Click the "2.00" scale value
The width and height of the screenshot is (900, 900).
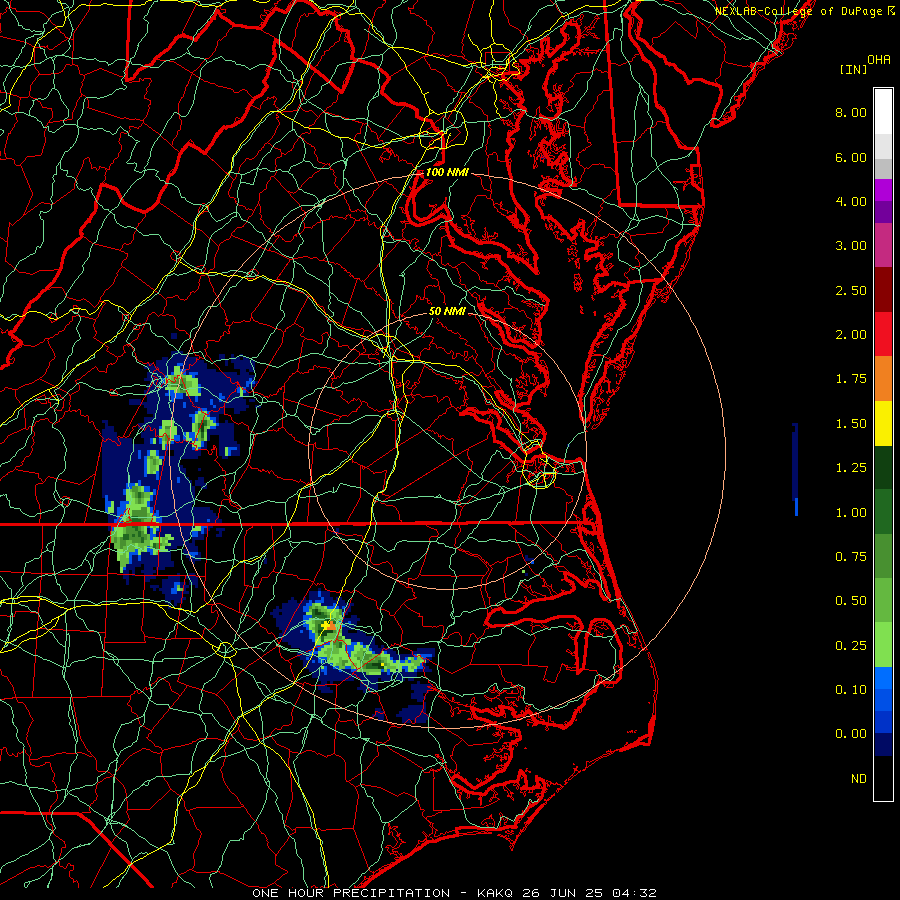pos(851,335)
